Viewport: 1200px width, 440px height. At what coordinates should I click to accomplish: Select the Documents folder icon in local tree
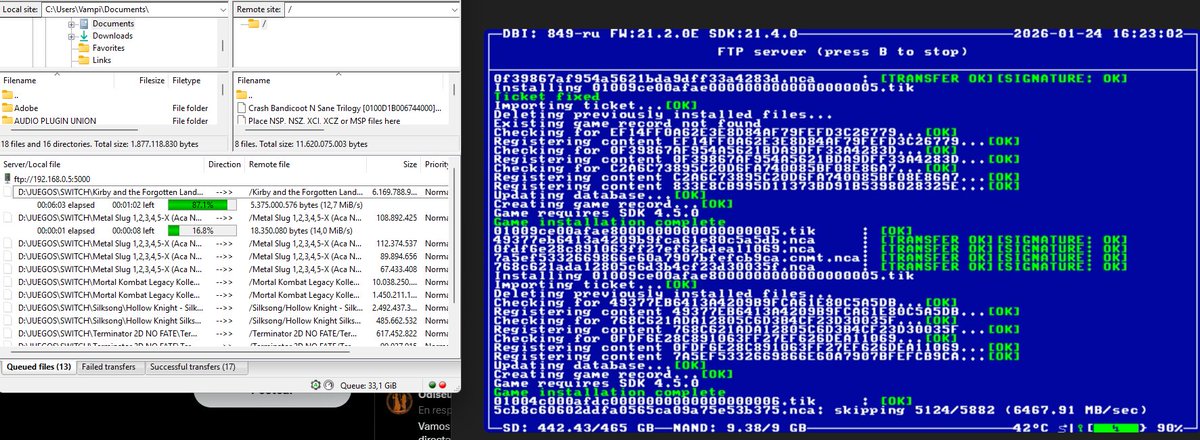(83, 23)
